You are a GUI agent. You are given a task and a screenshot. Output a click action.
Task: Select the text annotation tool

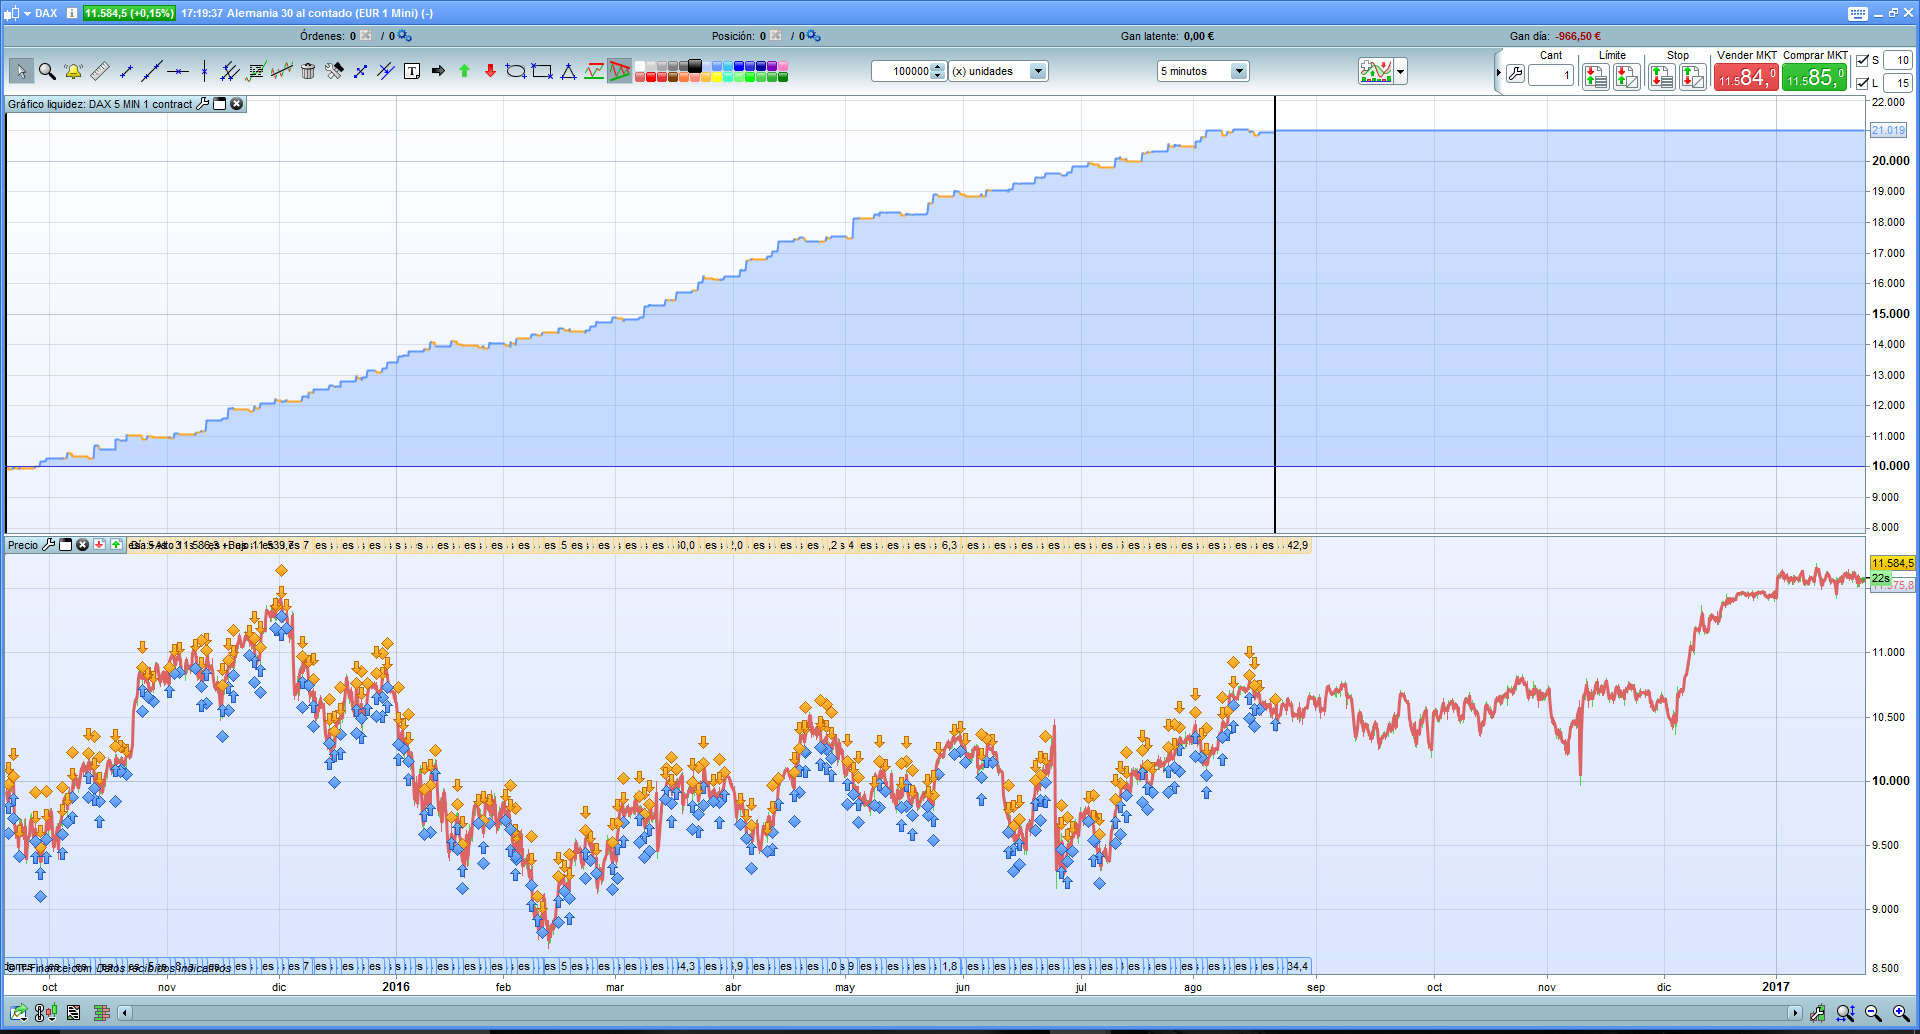[412, 71]
